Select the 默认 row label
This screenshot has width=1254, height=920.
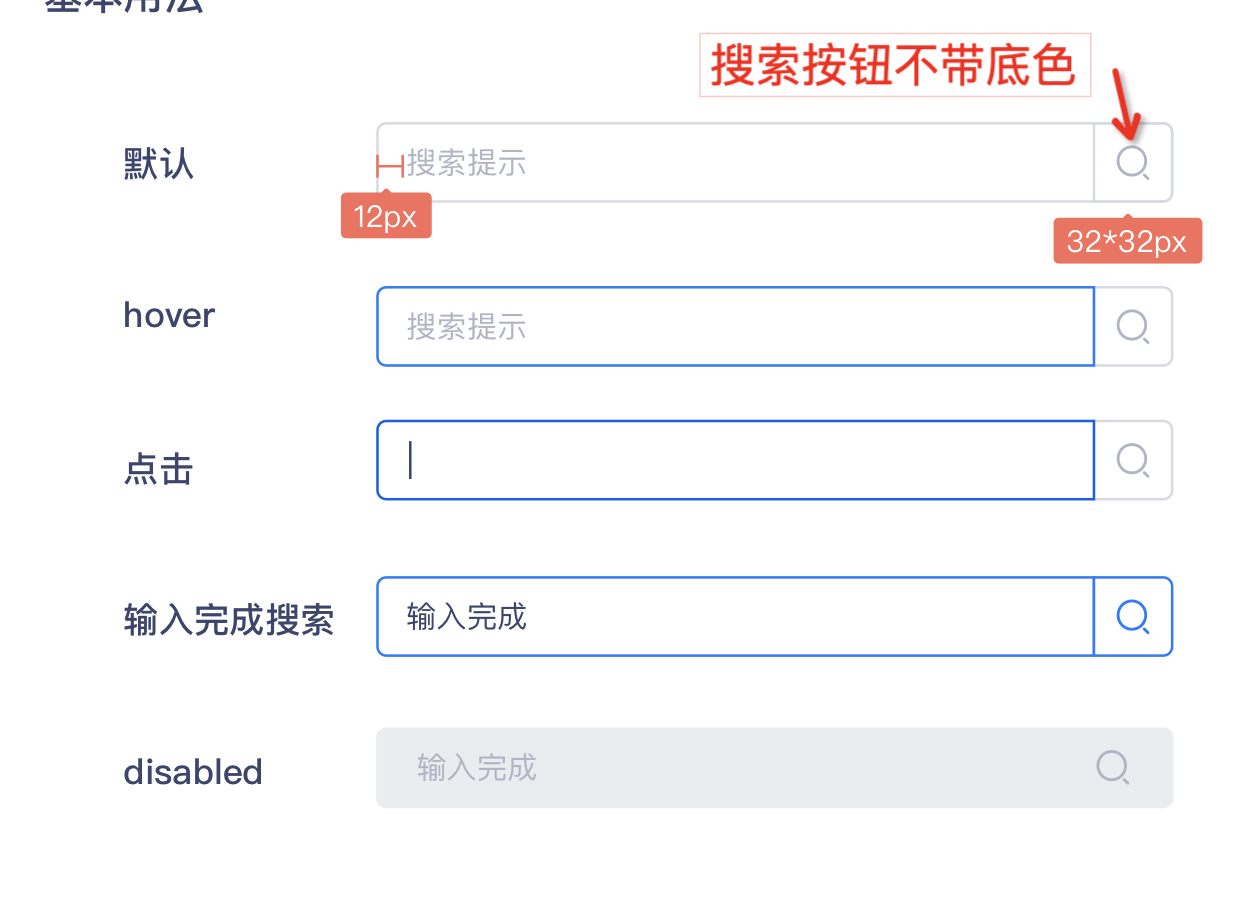click(158, 162)
